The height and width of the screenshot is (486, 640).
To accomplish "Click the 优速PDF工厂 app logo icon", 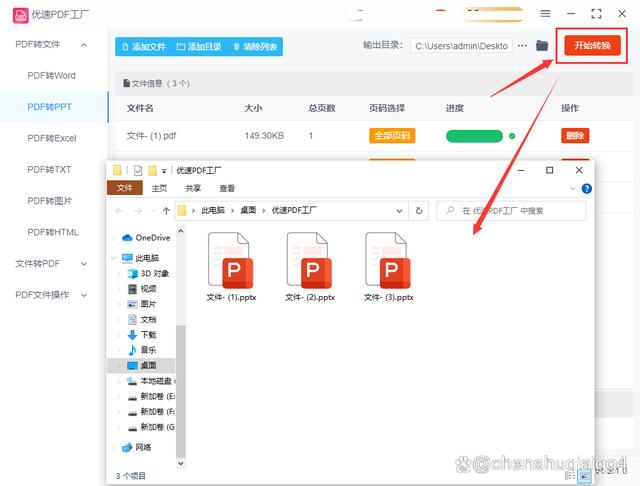I will [20, 15].
